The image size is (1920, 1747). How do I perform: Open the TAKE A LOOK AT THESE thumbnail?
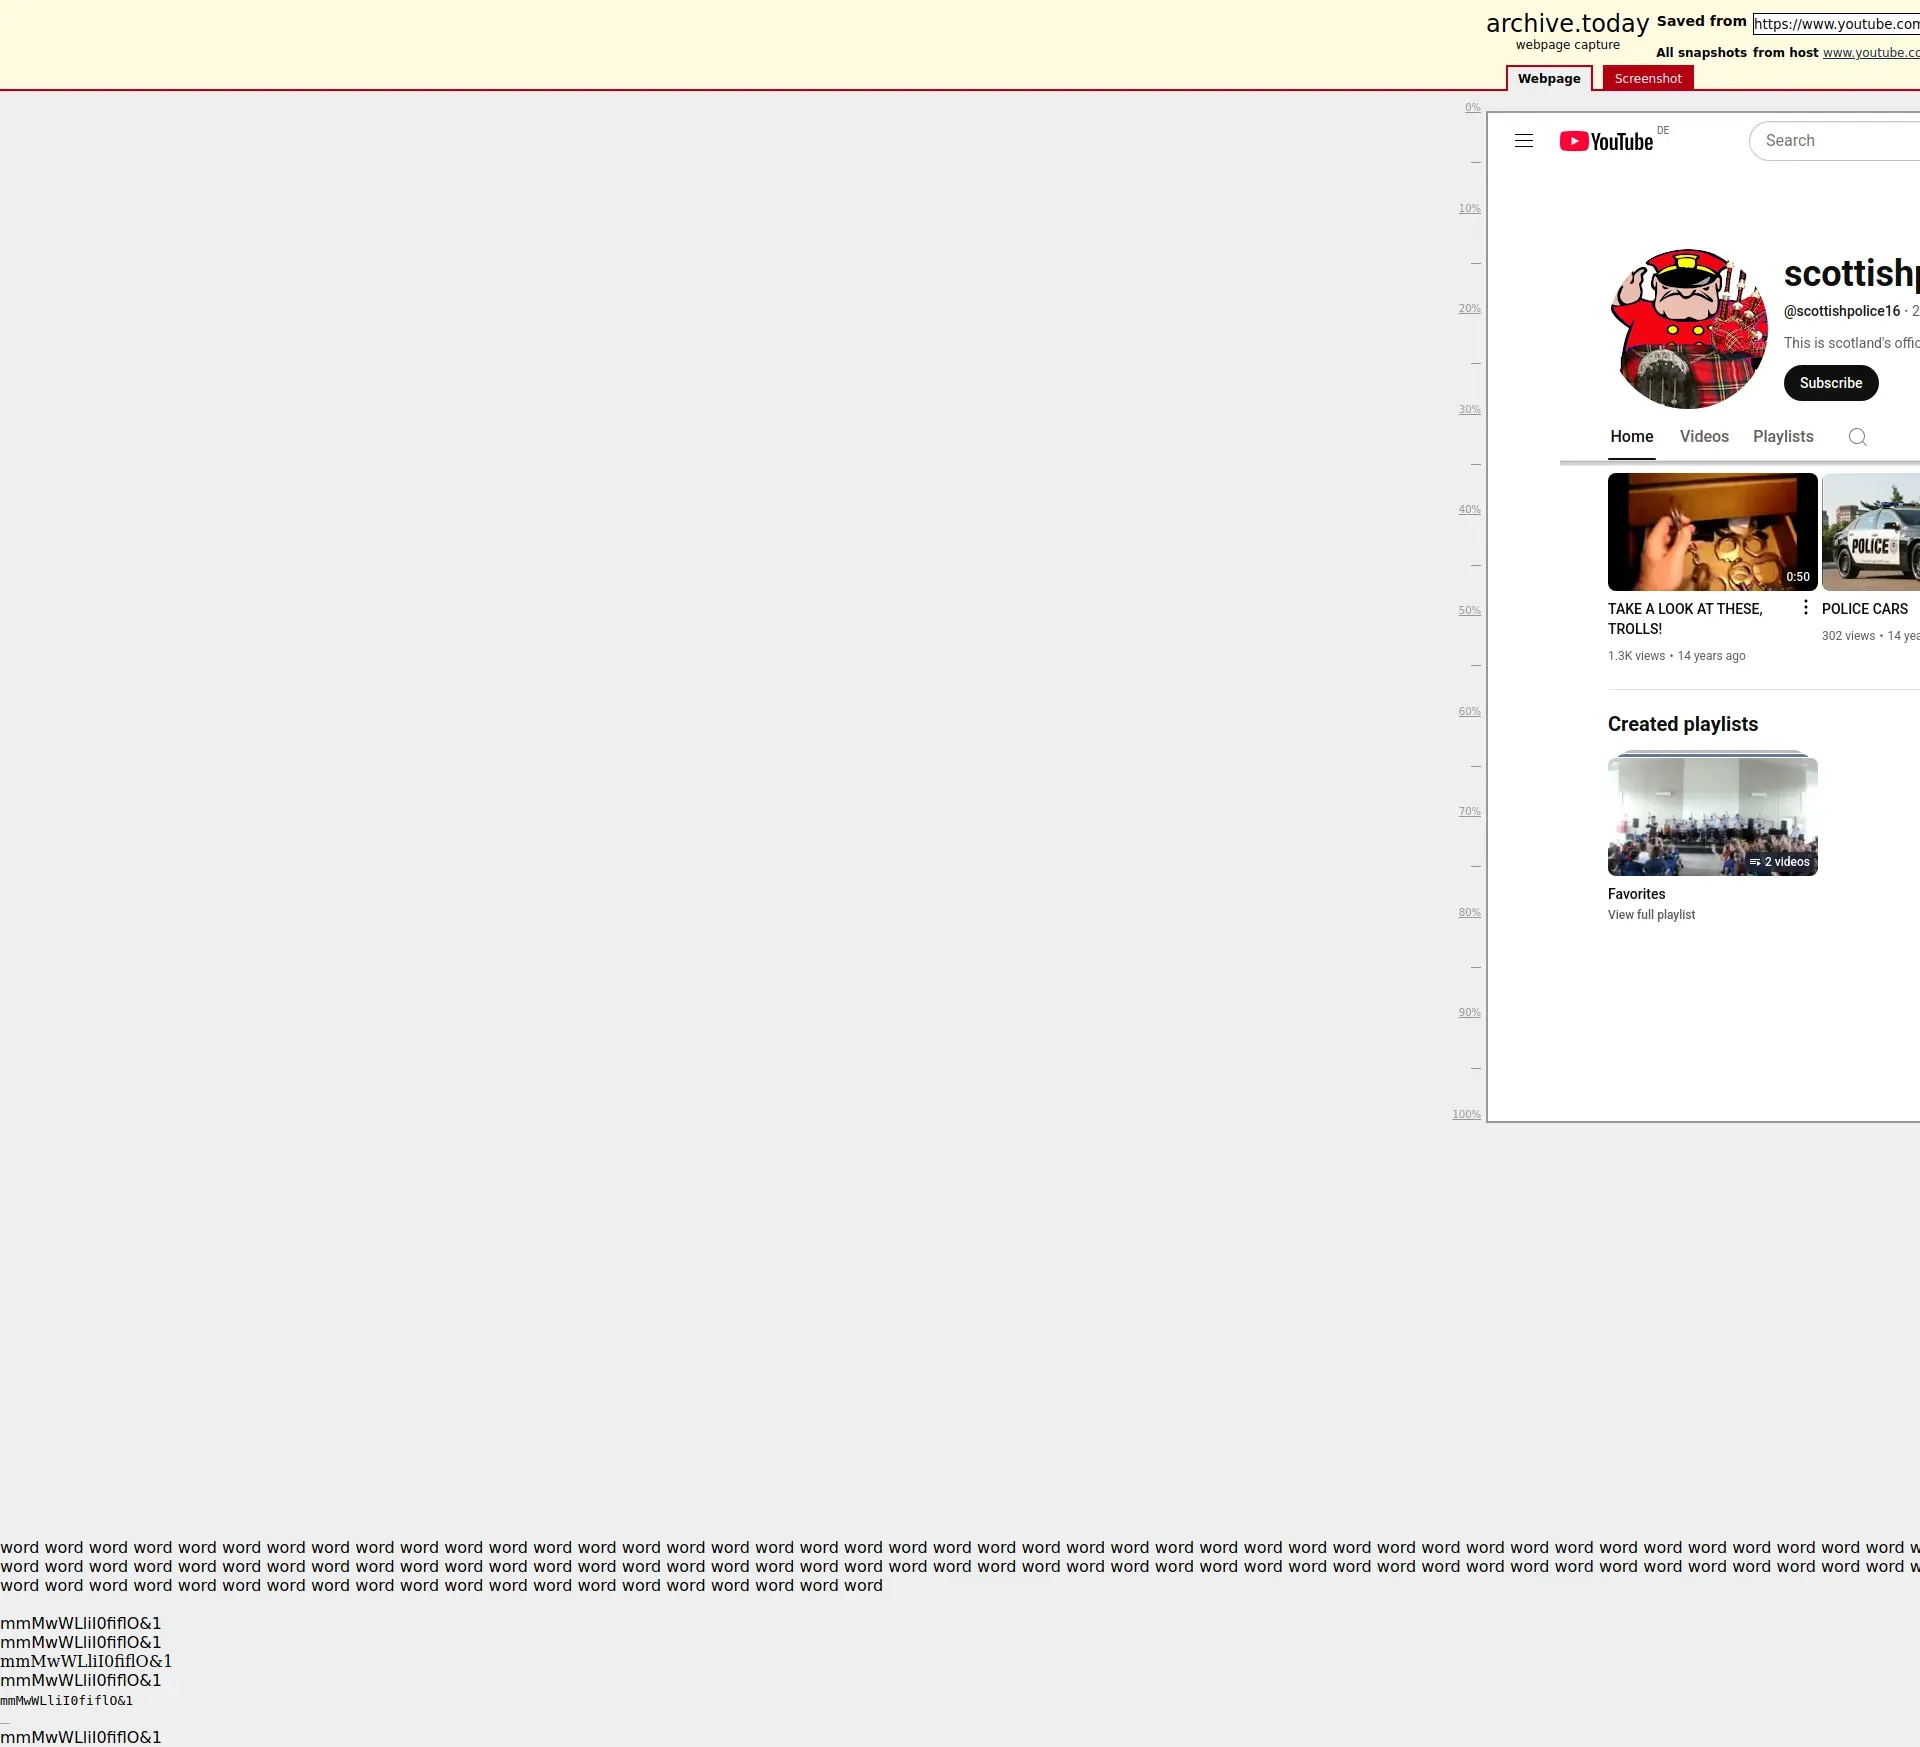(x=1712, y=532)
